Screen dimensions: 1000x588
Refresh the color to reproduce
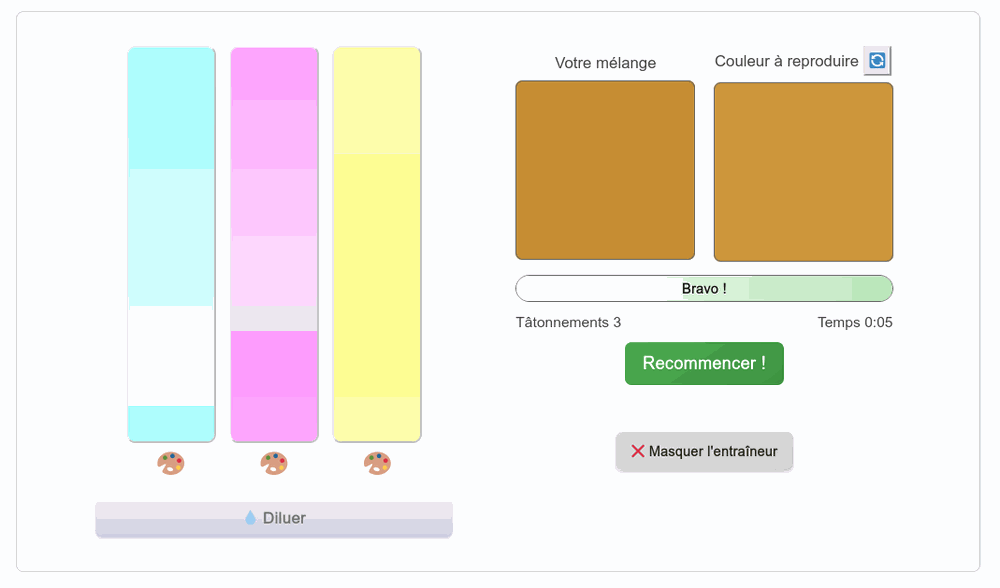coord(877,61)
